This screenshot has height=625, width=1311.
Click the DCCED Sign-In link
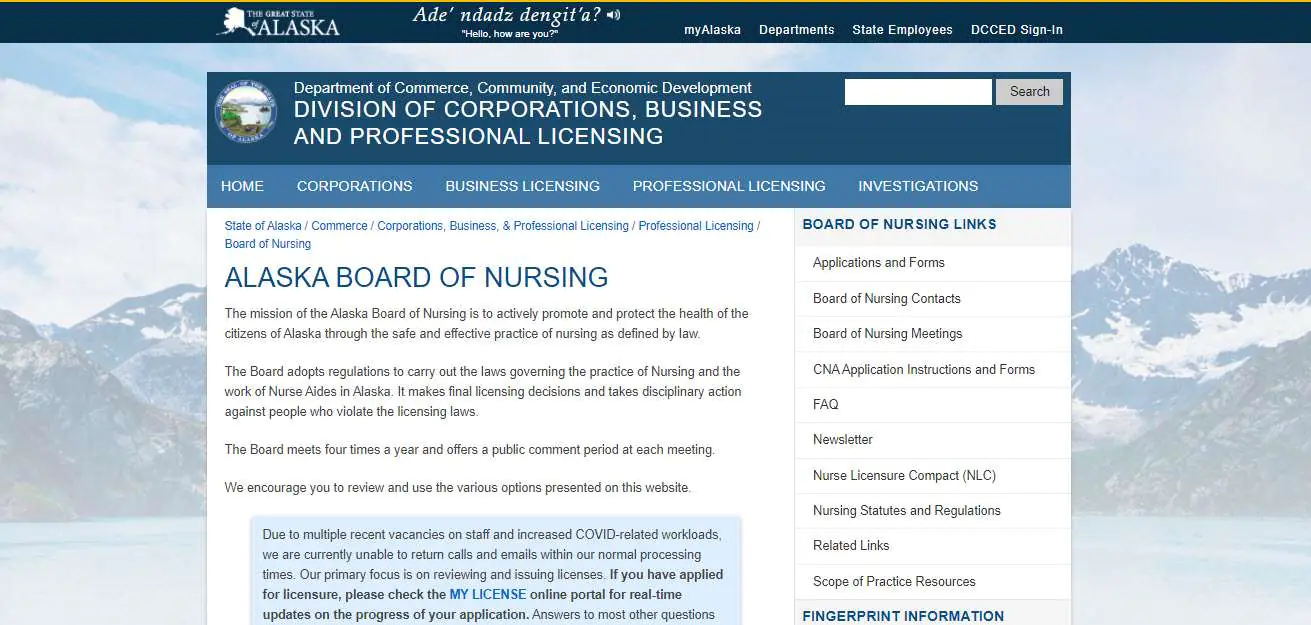coord(1016,29)
